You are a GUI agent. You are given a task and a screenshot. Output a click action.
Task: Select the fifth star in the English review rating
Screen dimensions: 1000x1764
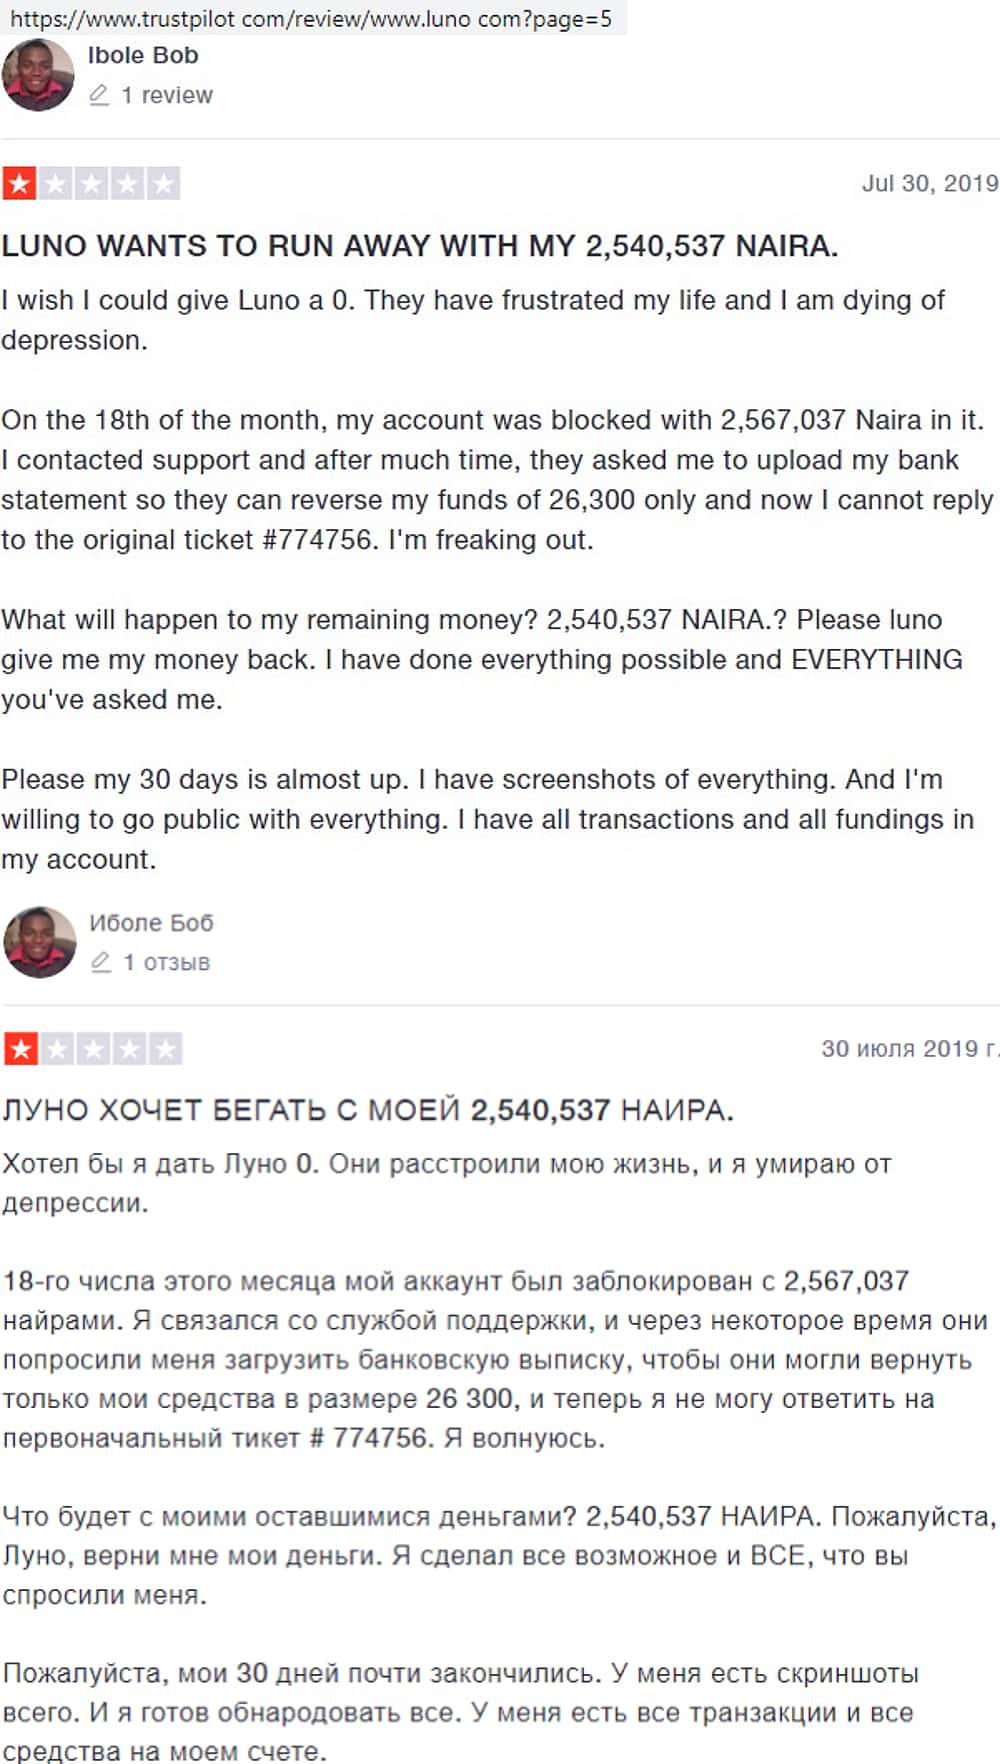click(164, 184)
